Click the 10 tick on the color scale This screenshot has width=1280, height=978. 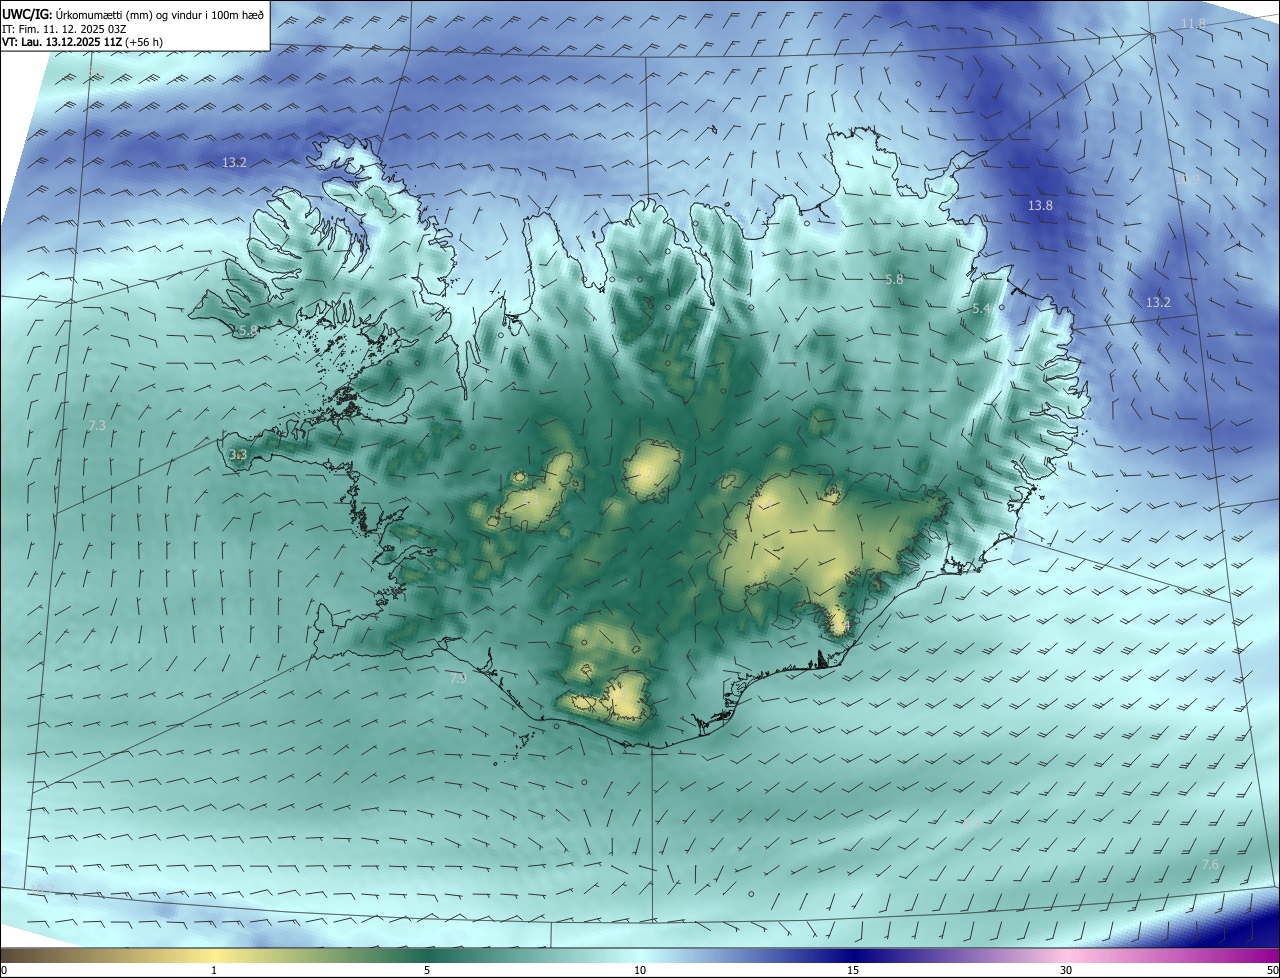tap(640, 971)
